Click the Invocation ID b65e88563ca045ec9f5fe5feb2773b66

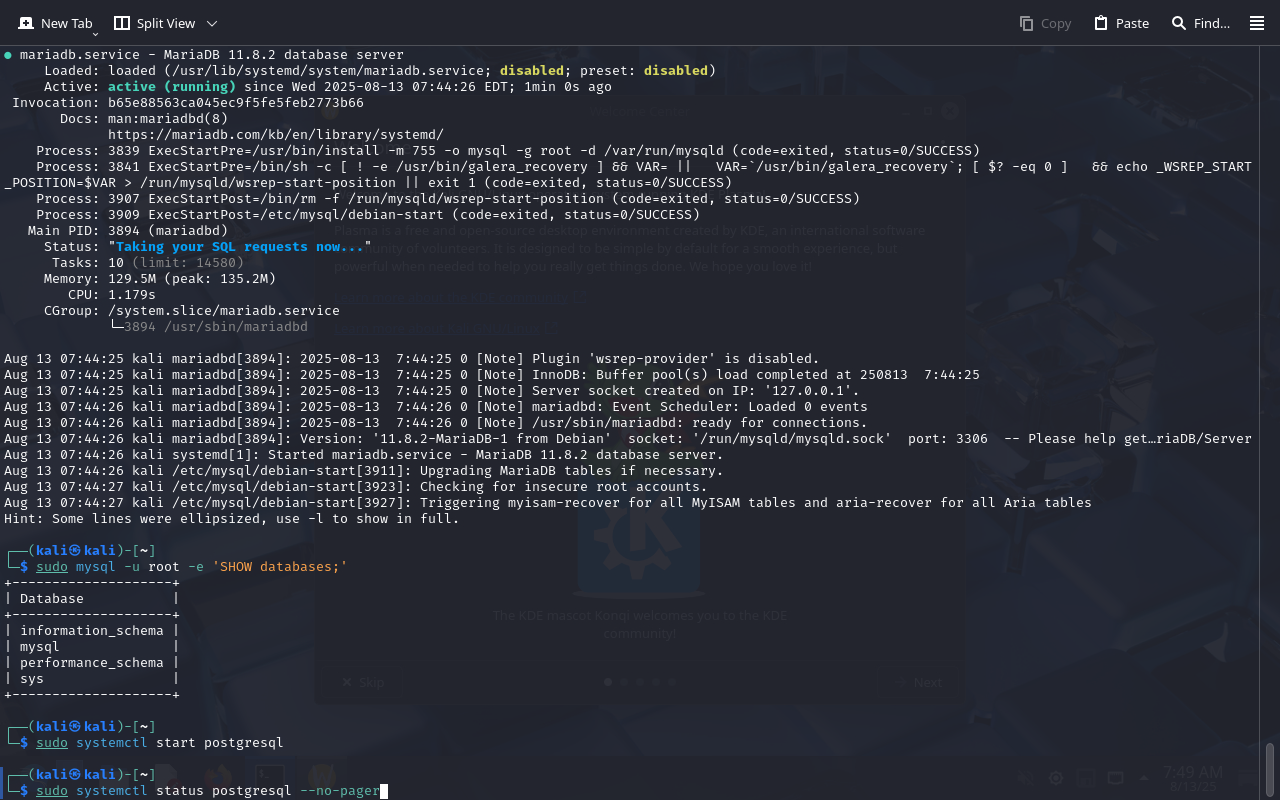[236, 103]
